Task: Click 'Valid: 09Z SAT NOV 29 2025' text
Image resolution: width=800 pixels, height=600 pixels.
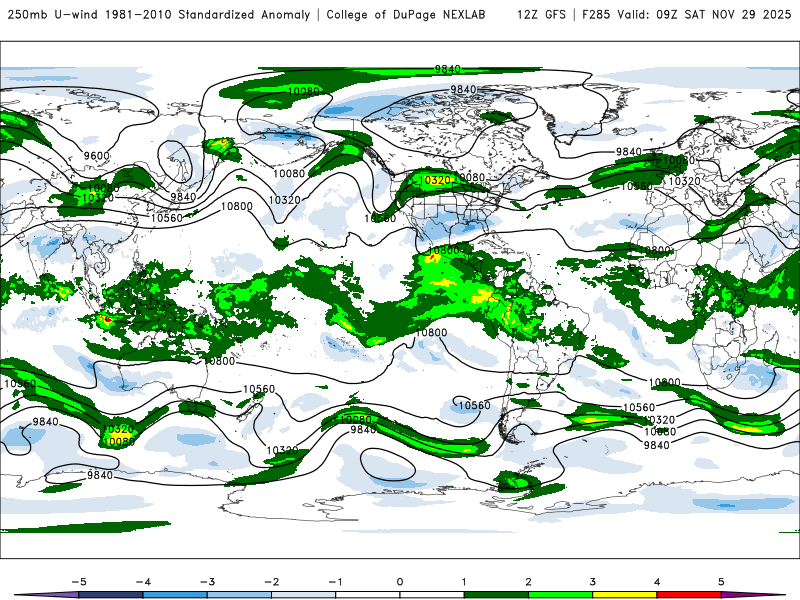Action: click(x=705, y=14)
